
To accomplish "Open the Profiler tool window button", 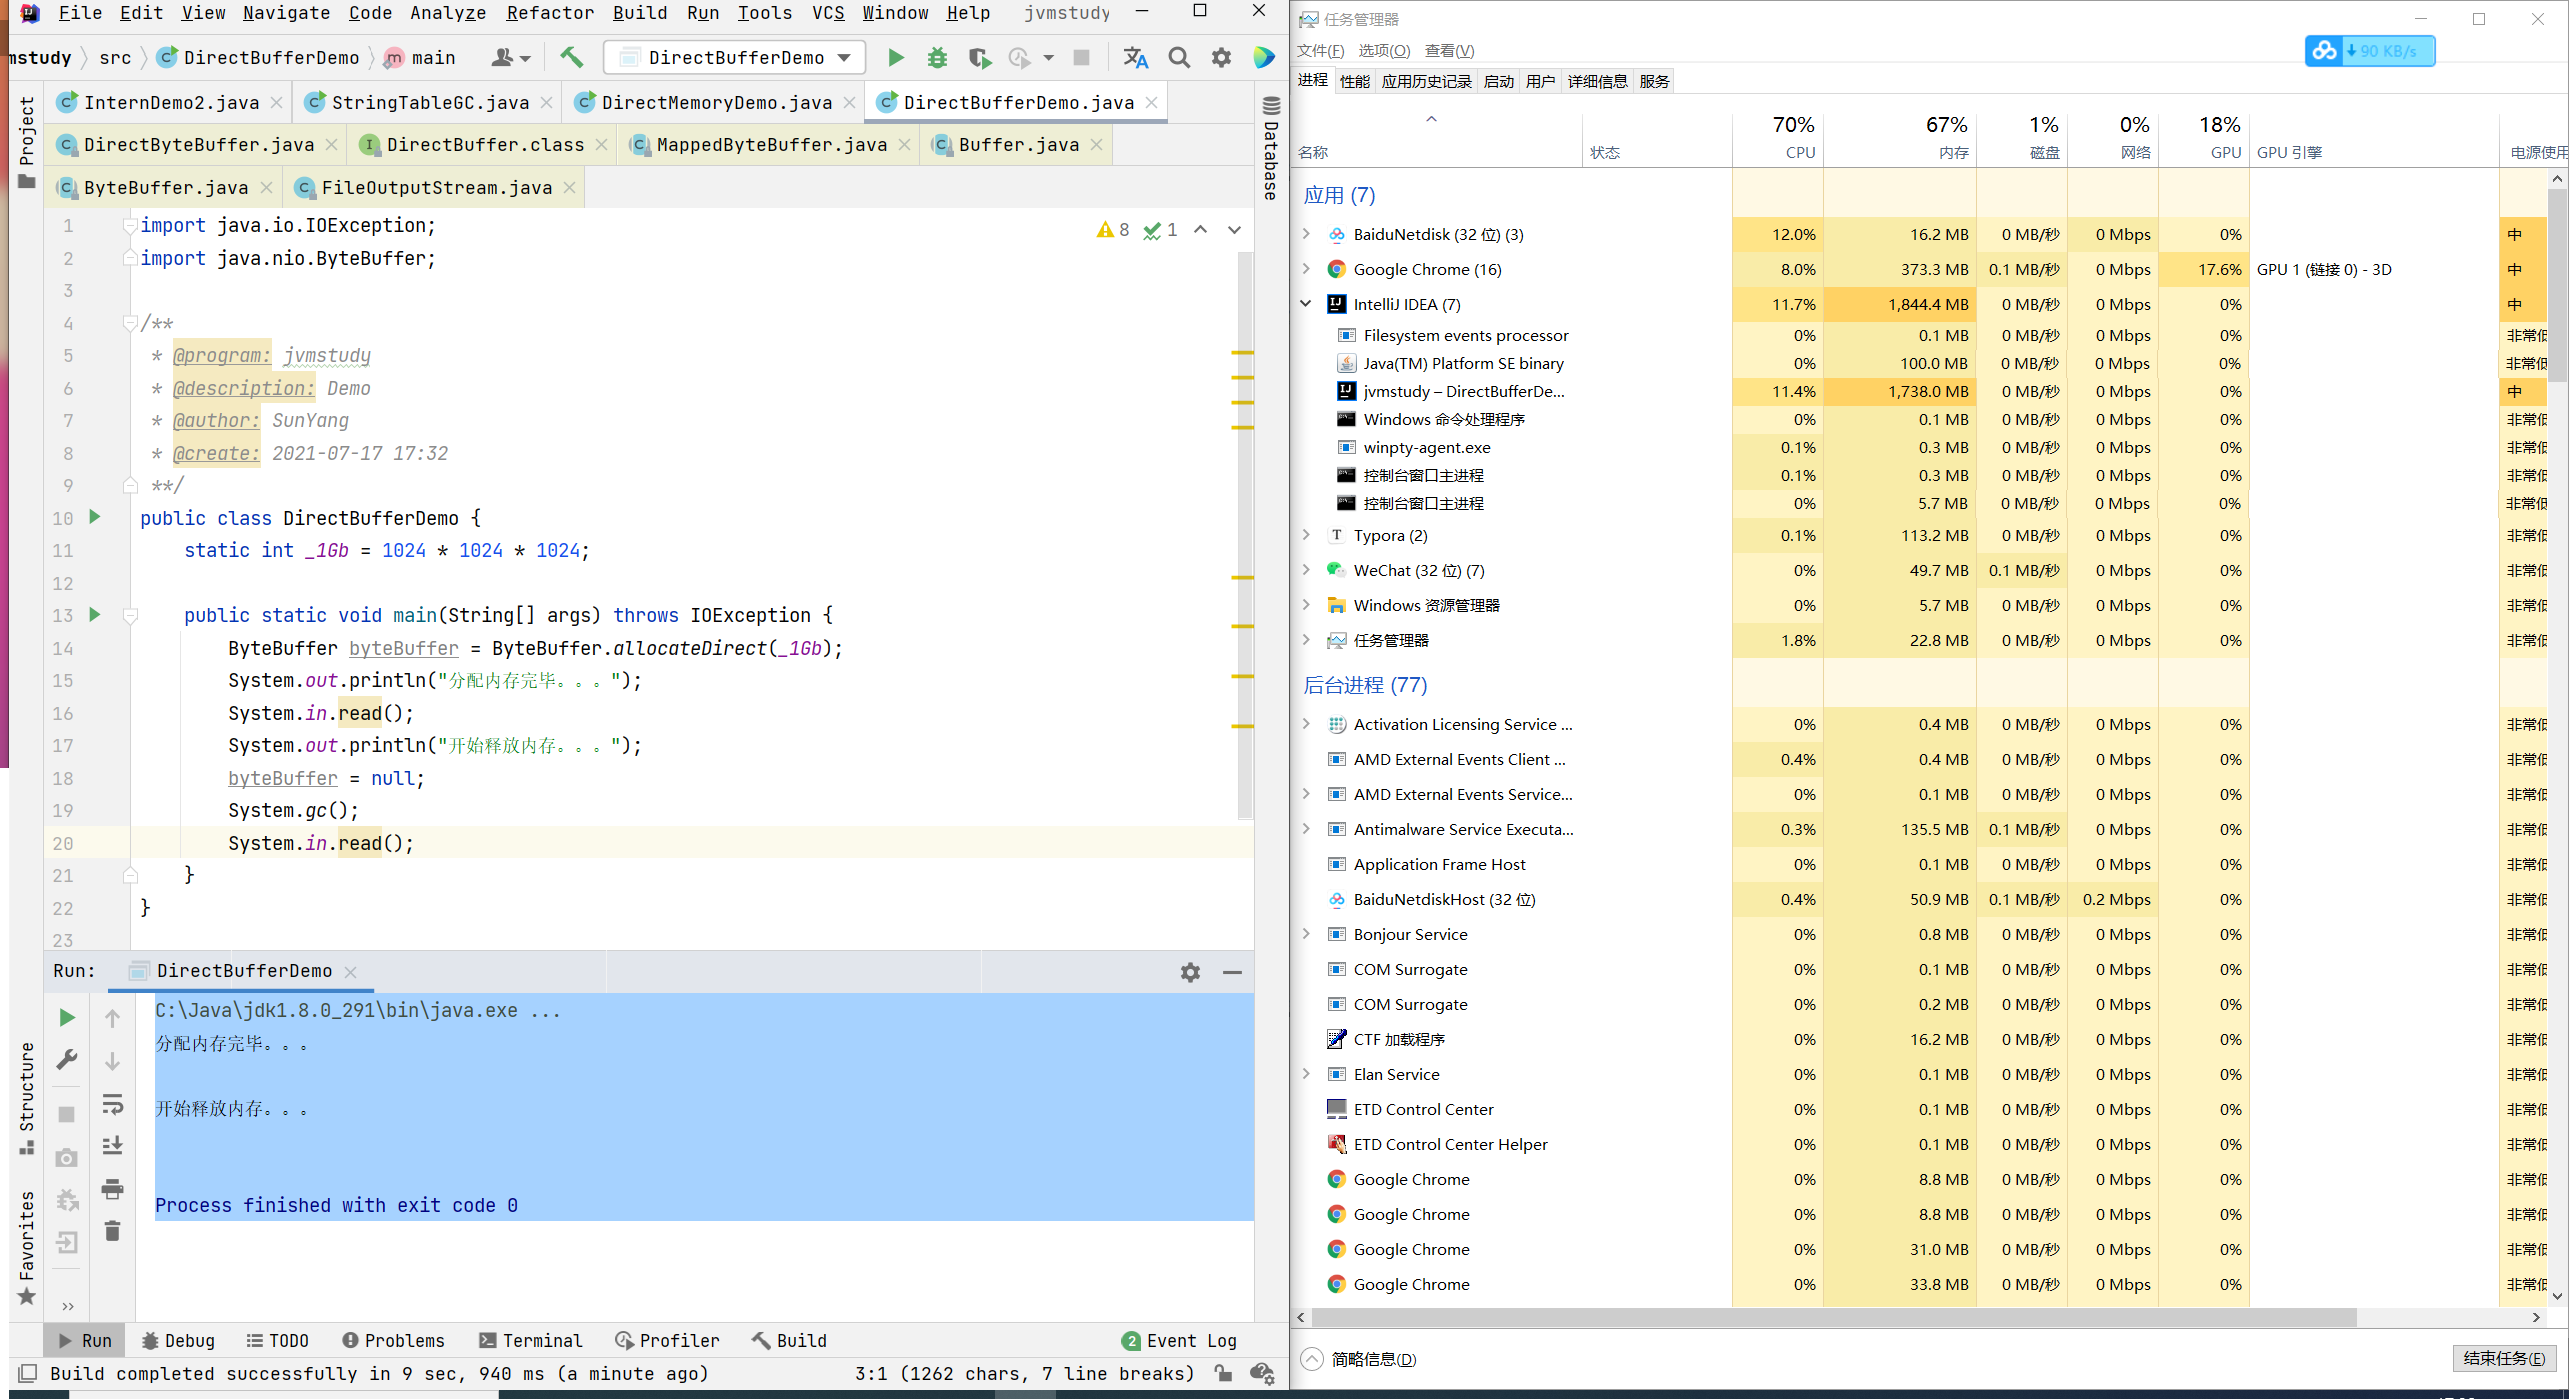I will [x=667, y=1340].
